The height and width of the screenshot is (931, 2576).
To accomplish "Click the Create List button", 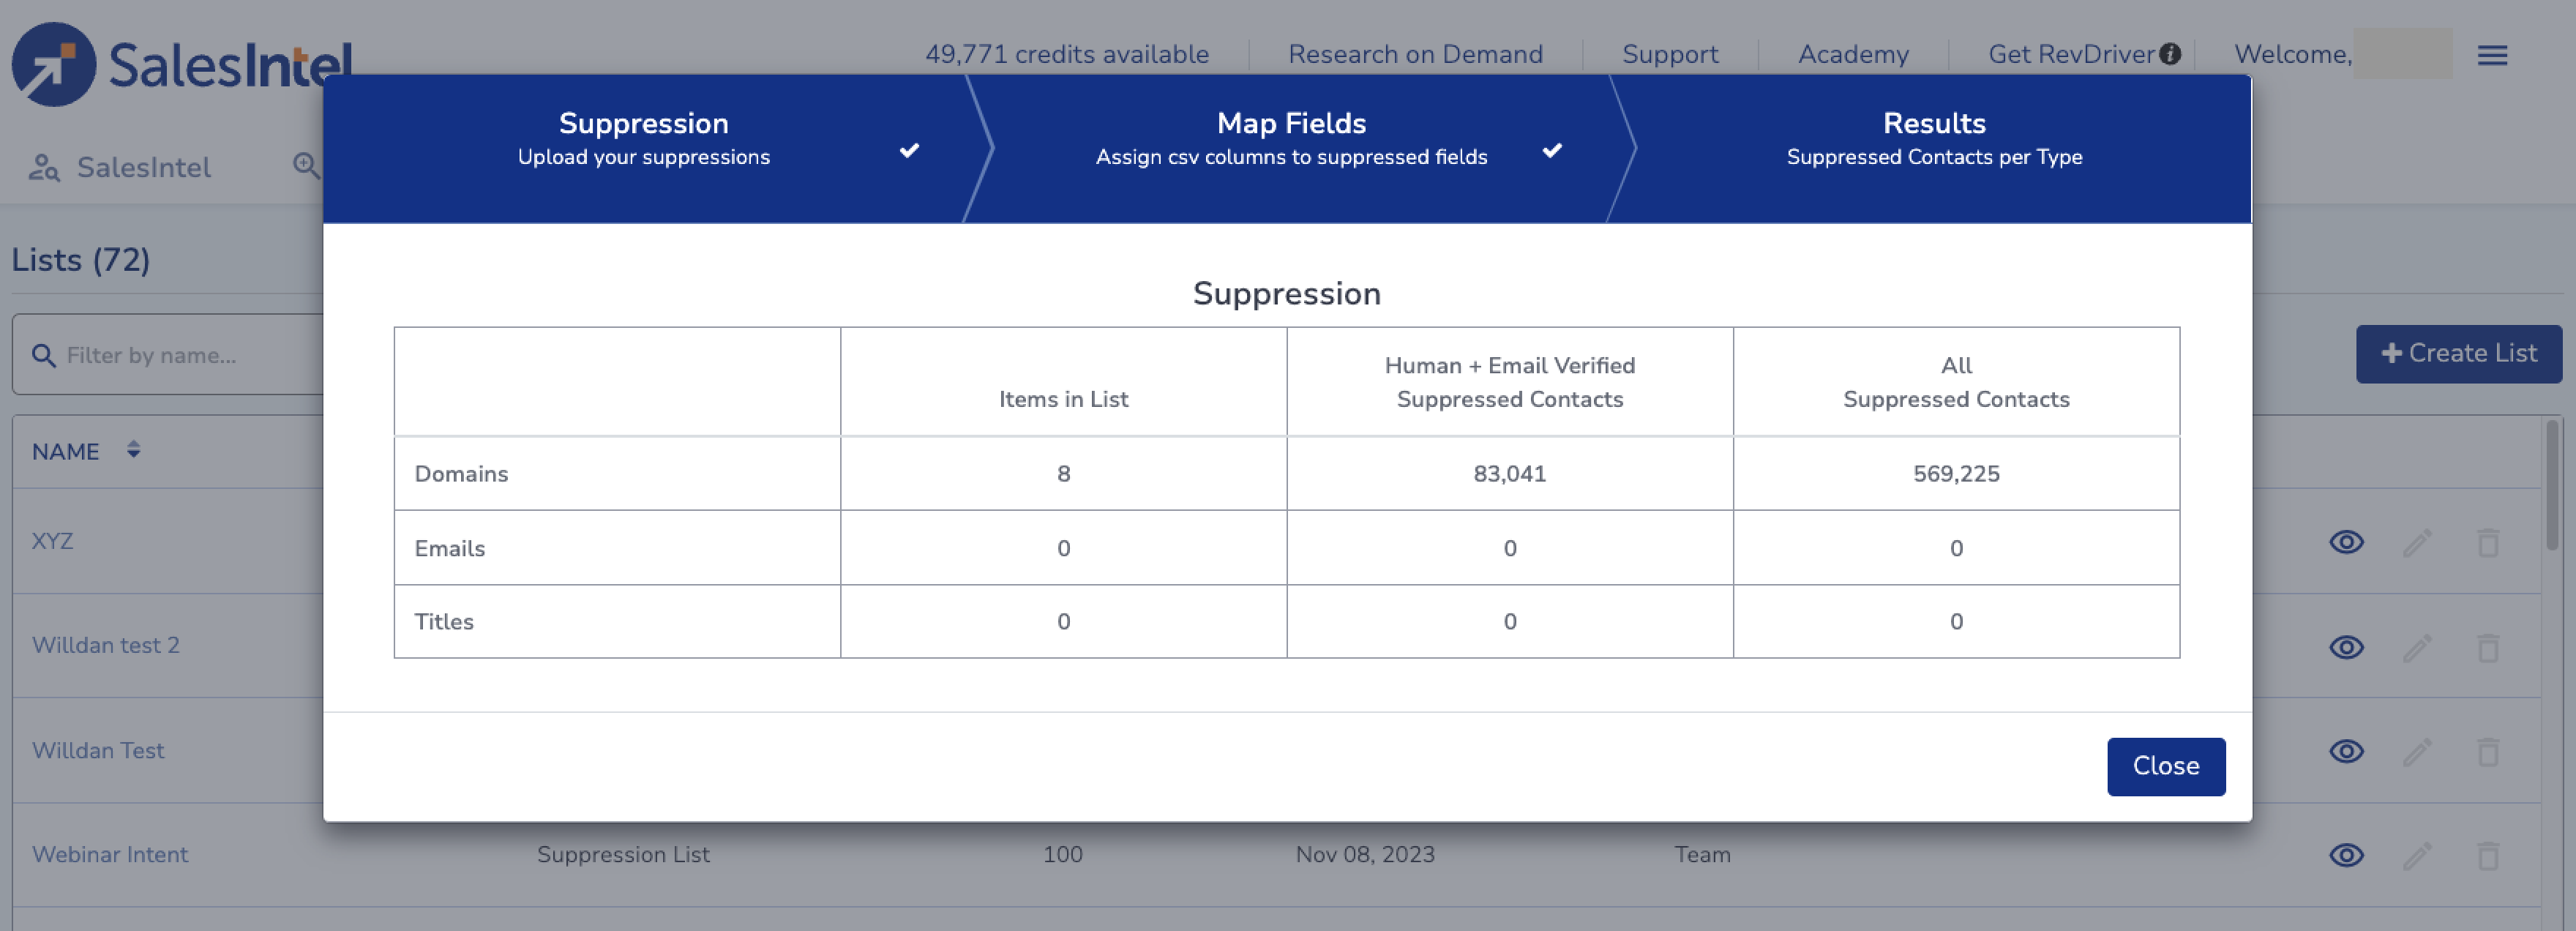I will click(2458, 353).
